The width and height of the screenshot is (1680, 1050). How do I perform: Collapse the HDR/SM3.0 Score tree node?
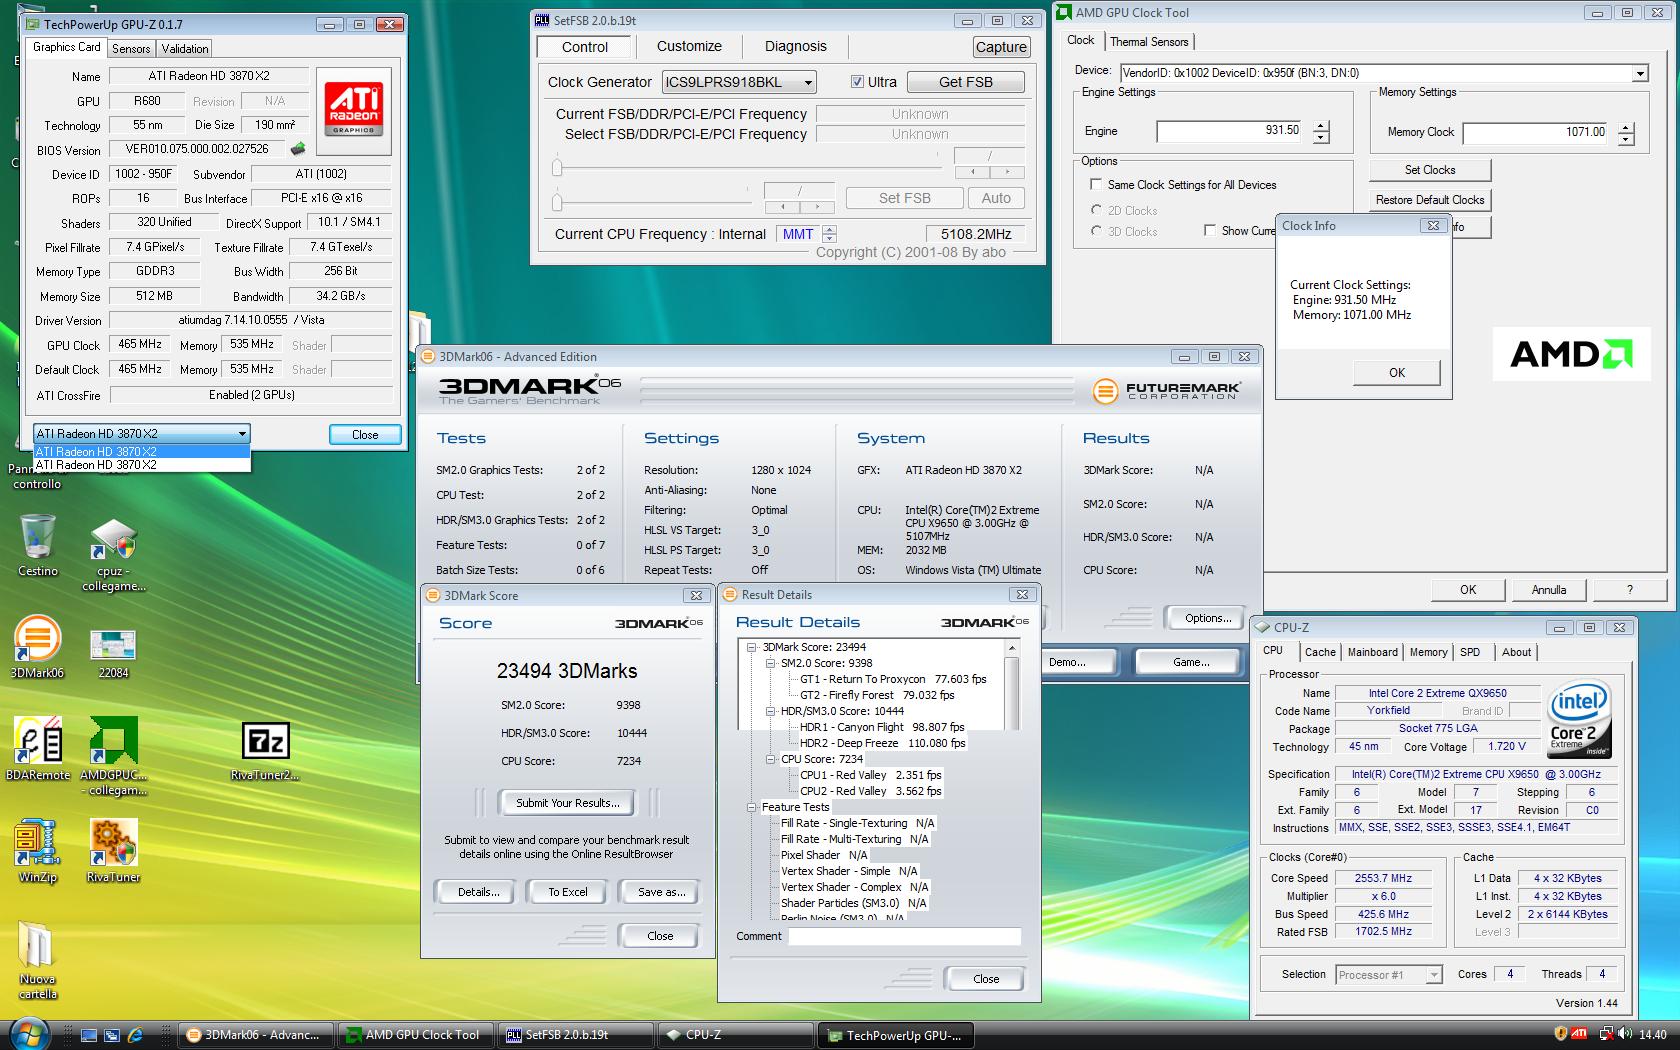[770, 711]
